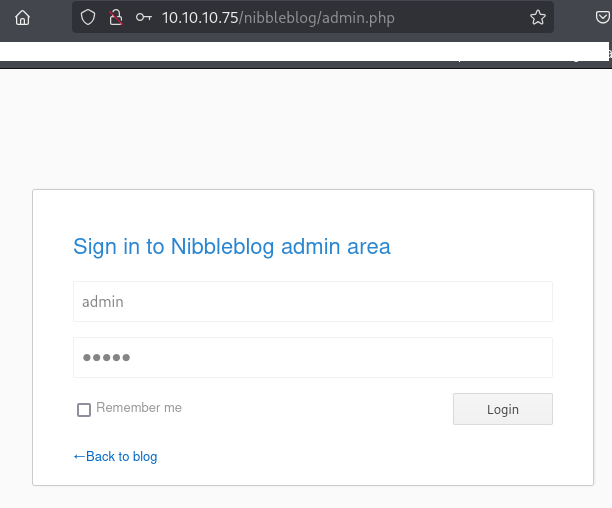The width and height of the screenshot is (612, 508).
Task: Follow the "Back to blog" link
Action: [x=121, y=457]
